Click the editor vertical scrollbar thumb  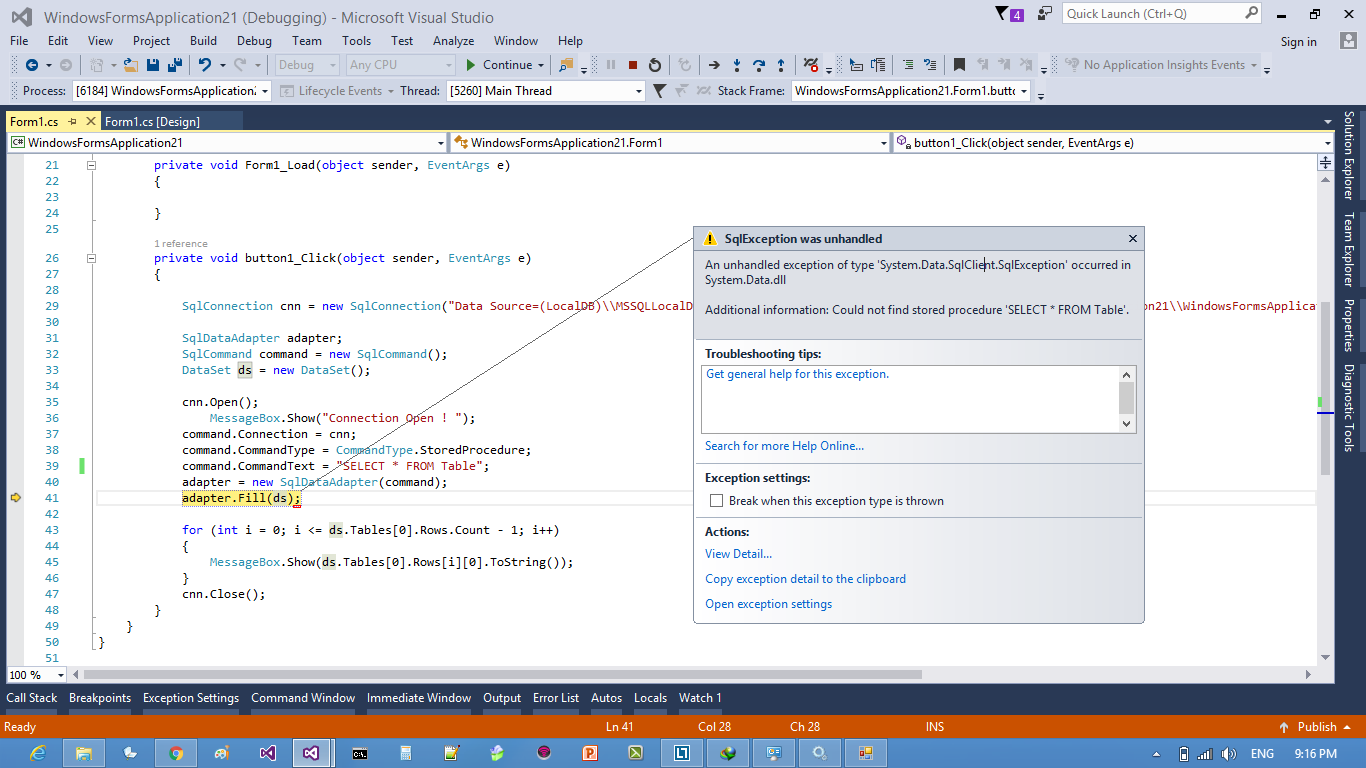click(1326, 388)
